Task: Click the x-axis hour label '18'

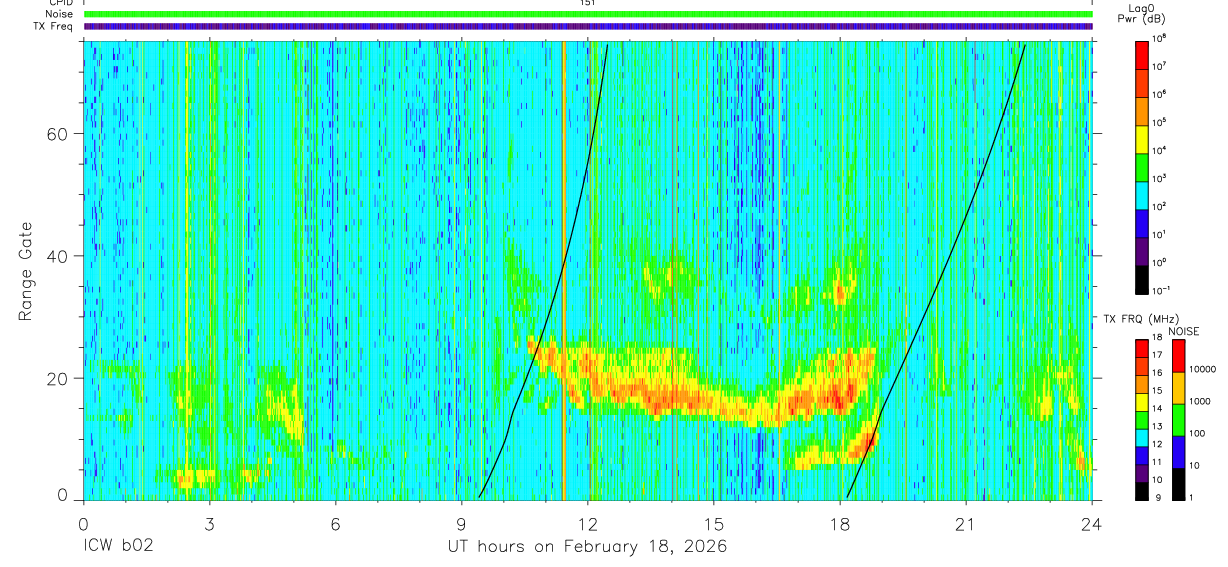Action: [840, 523]
